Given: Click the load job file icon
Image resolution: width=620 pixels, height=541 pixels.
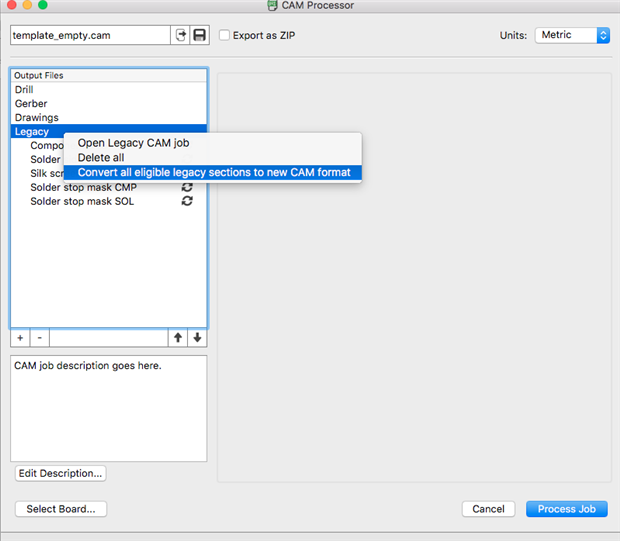Looking at the screenshot, I should click(x=181, y=35).
